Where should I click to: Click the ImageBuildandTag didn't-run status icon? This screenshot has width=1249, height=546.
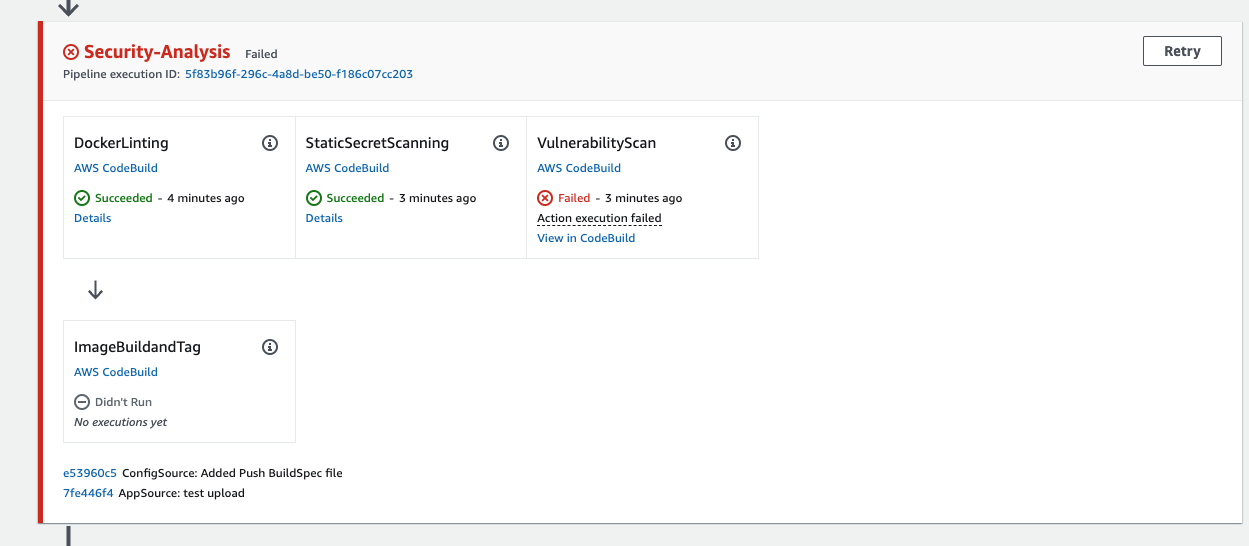tap(82, 402)
